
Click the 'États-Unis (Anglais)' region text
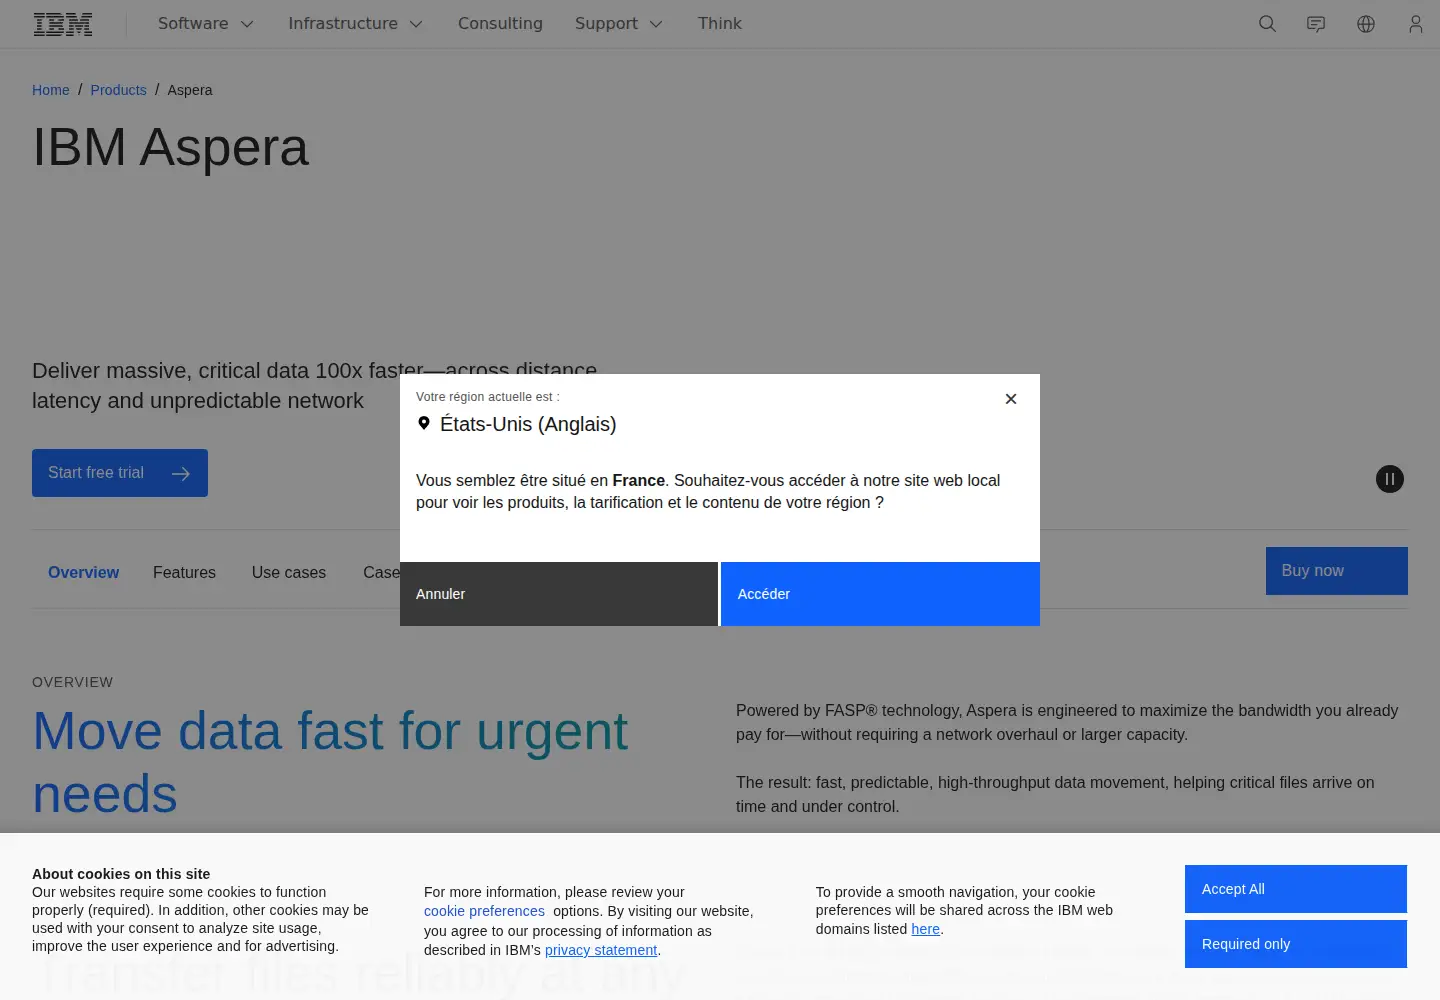(528, 424)
